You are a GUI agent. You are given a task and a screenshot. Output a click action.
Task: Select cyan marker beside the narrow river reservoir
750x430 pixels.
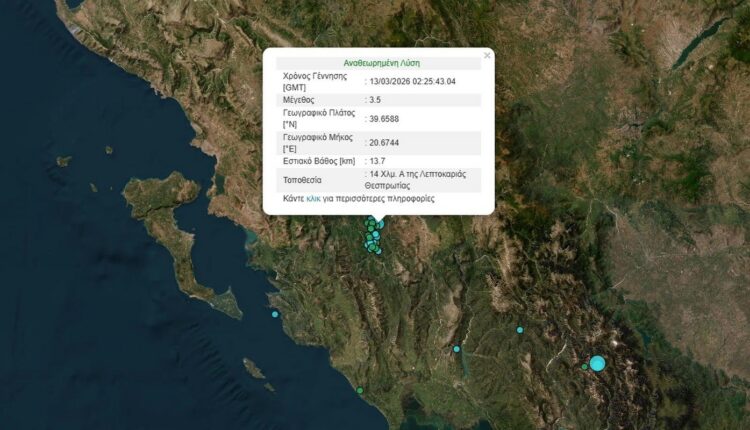456,349
